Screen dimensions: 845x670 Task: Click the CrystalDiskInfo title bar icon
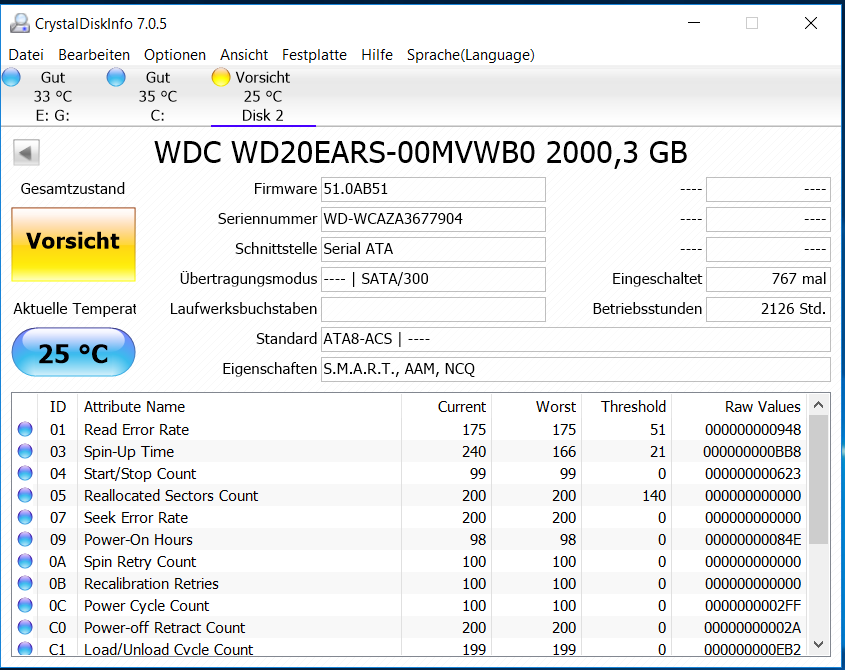(20, 23)
